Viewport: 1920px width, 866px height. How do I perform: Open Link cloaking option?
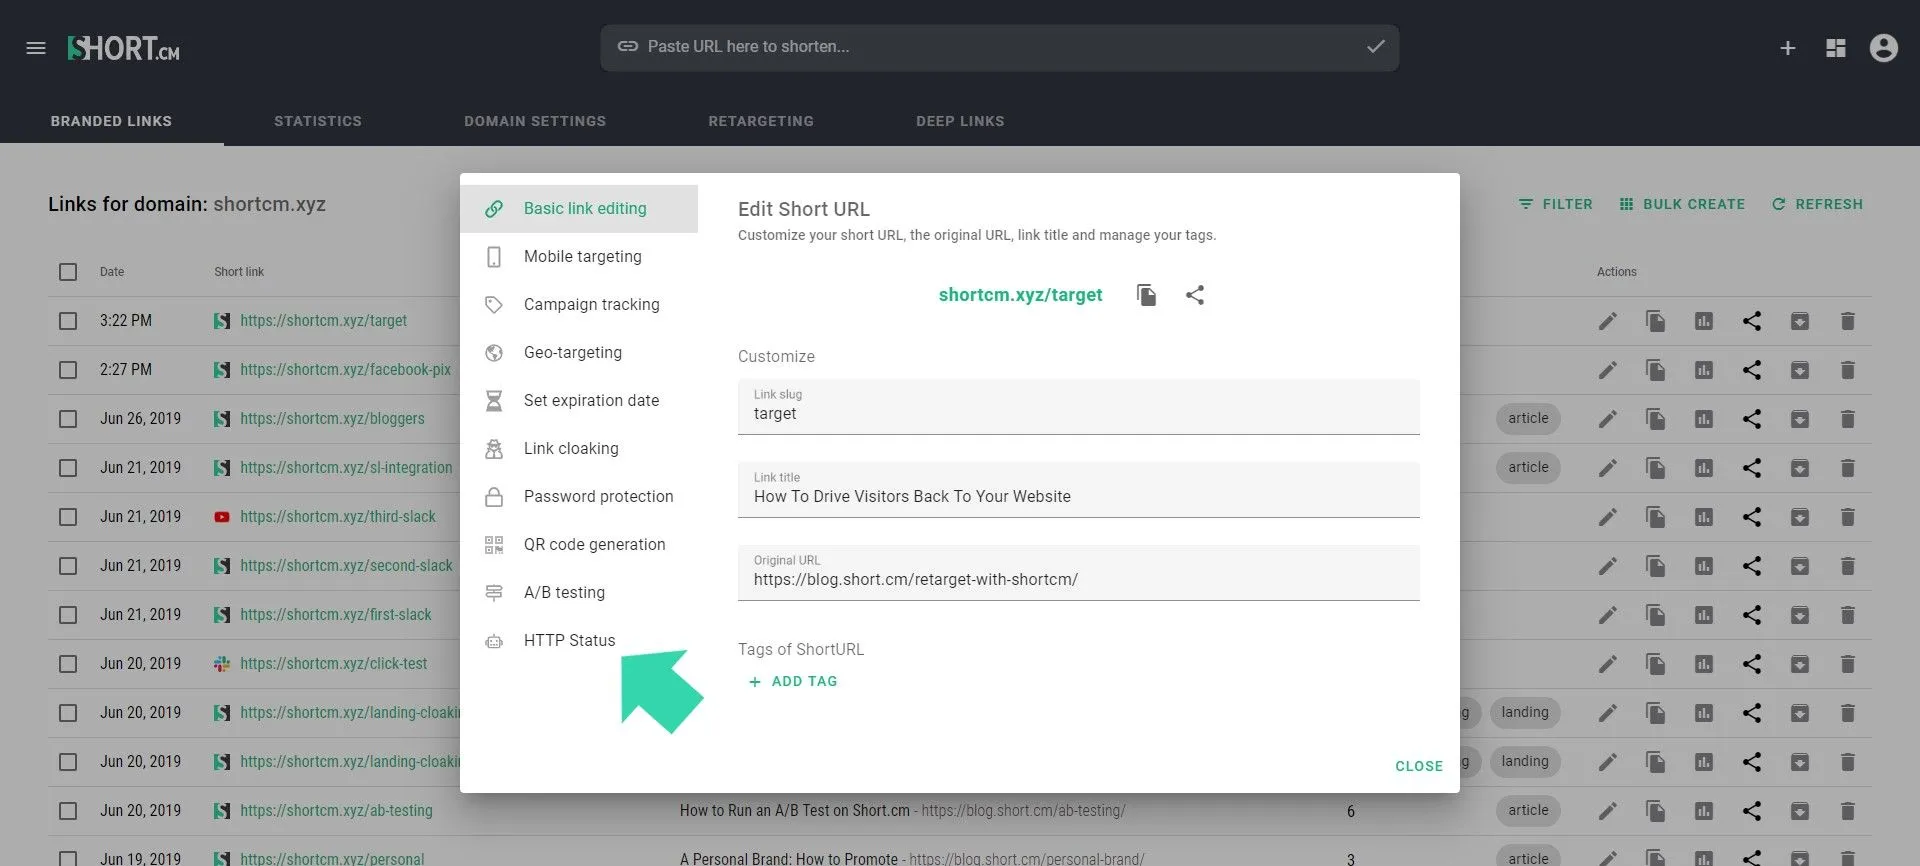coord(579,449)
